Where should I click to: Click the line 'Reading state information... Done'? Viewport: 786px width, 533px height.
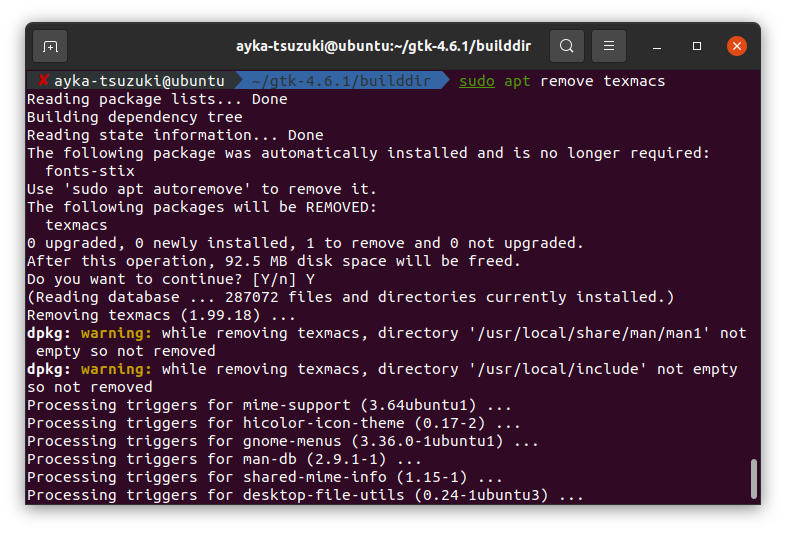175,135
